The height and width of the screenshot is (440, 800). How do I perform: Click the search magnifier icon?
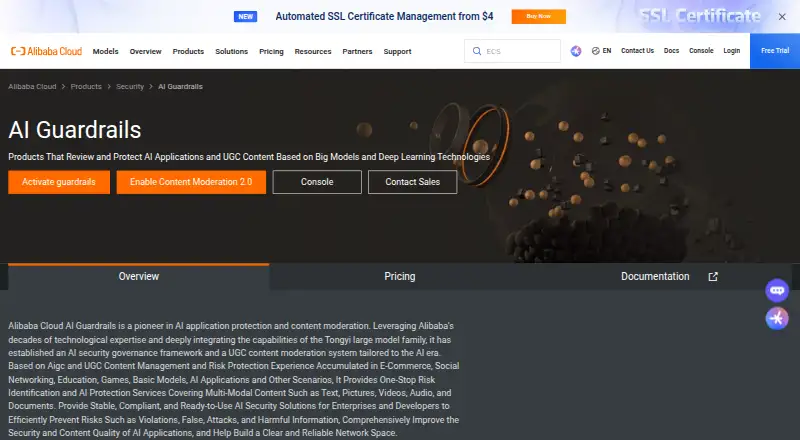pos(477,51)
